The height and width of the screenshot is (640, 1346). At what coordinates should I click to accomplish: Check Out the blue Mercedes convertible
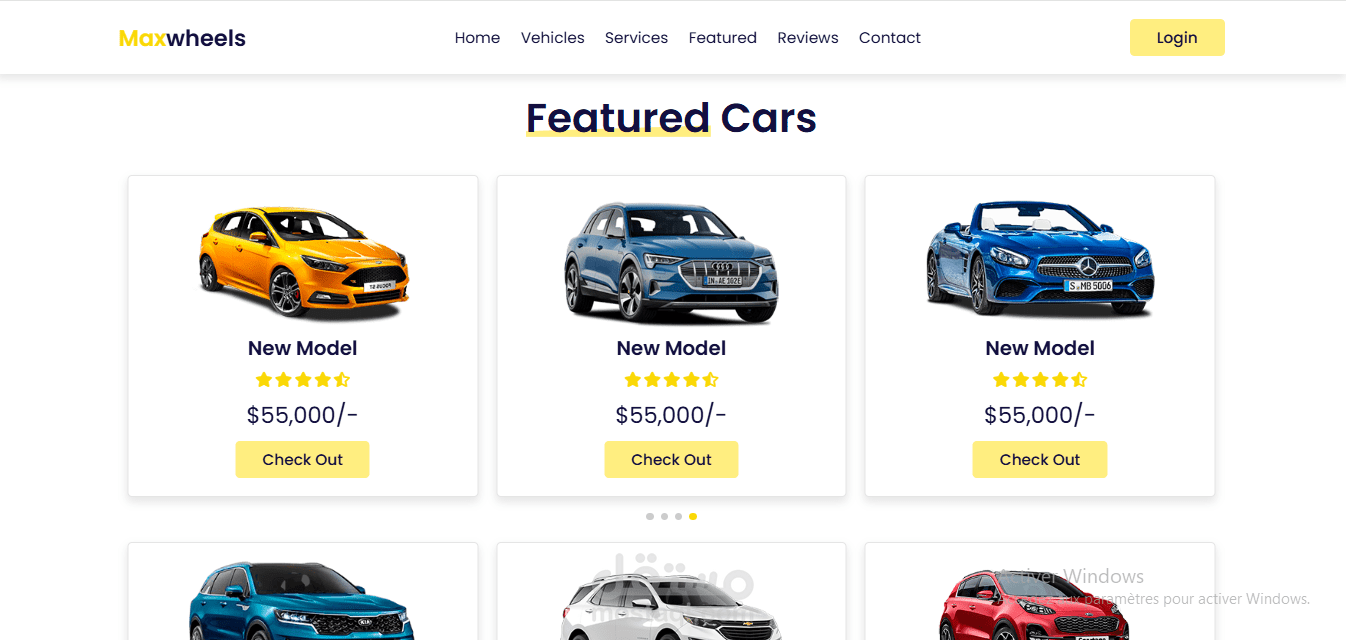point(1040,460)
